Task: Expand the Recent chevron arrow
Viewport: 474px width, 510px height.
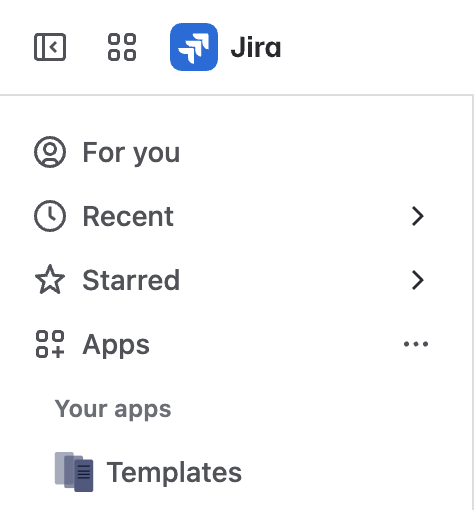Action: pyautogui.click(x=417, y=216)
